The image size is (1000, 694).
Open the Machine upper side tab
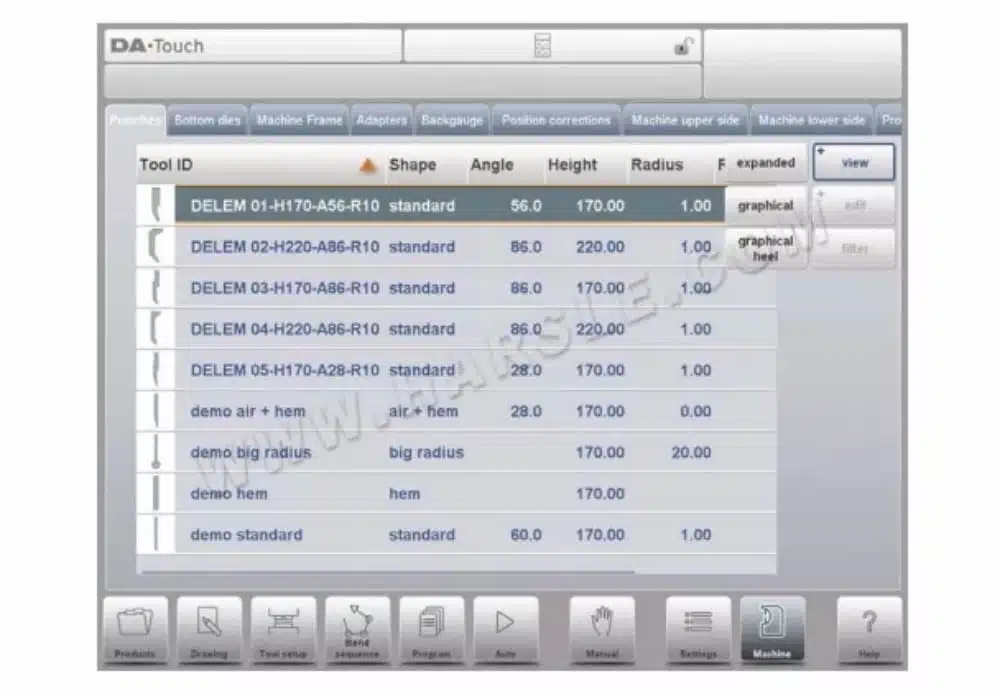pyautogui.click(x=685, y=120)
